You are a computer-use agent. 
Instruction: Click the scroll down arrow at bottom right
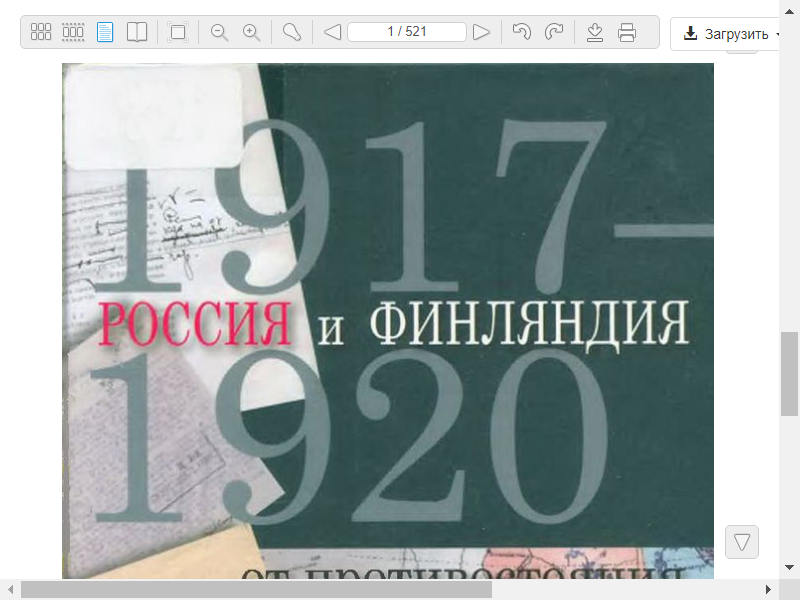(x=789, y=567)
